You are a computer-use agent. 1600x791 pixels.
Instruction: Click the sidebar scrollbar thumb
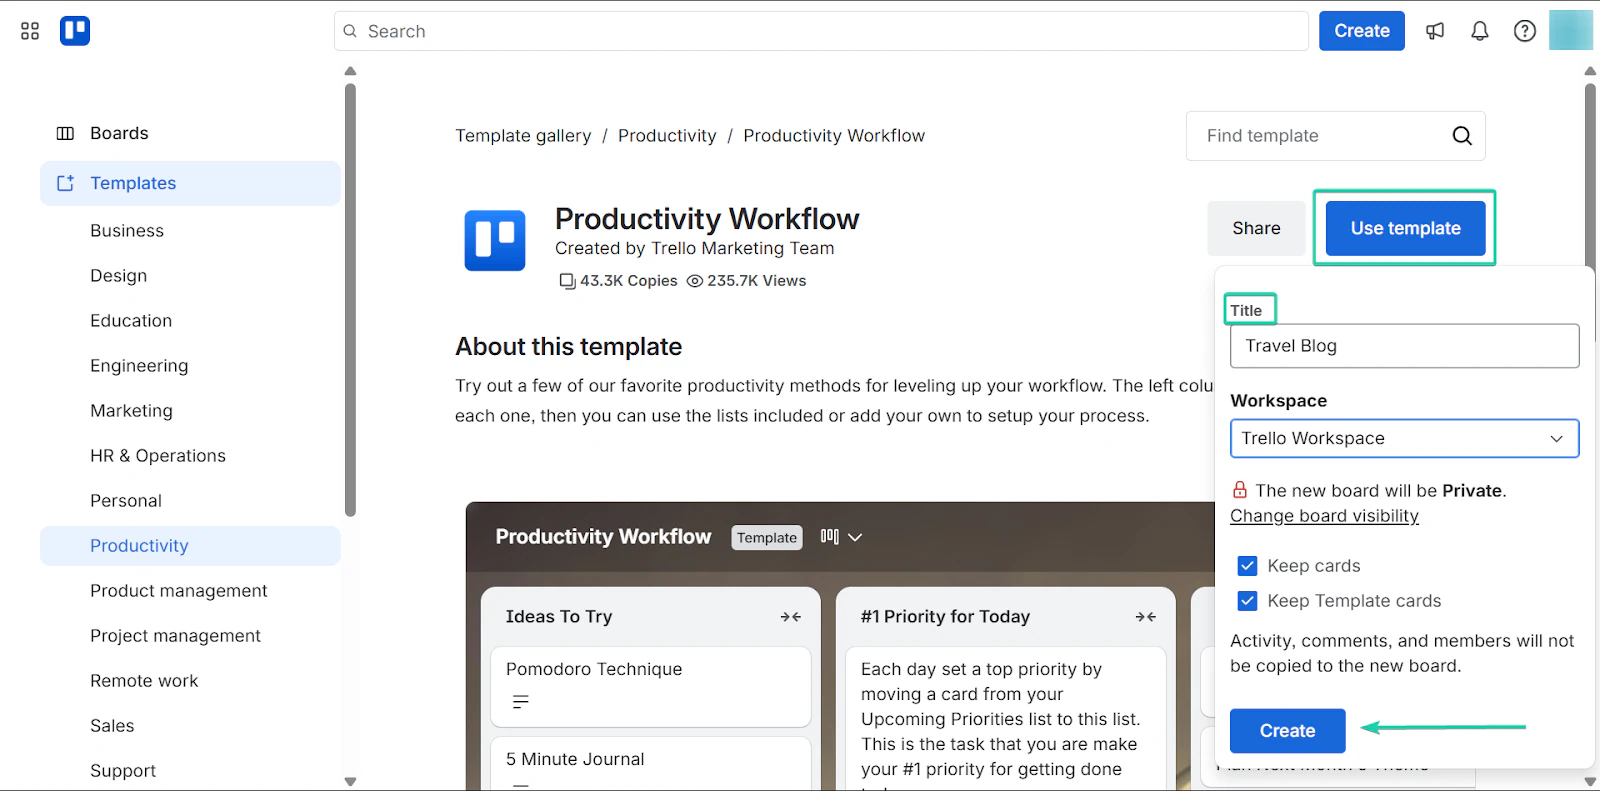(x=350, y=300)
